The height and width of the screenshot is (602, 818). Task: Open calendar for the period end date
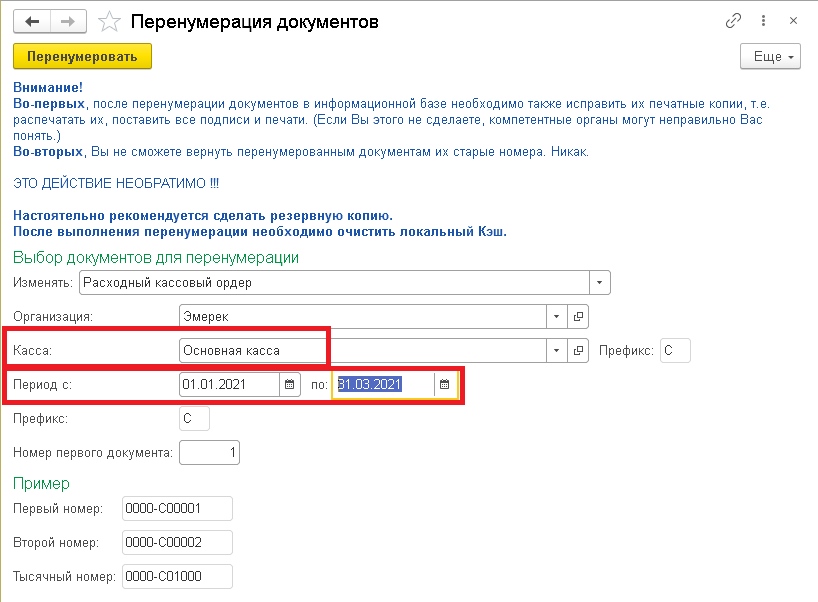[445, 384]
